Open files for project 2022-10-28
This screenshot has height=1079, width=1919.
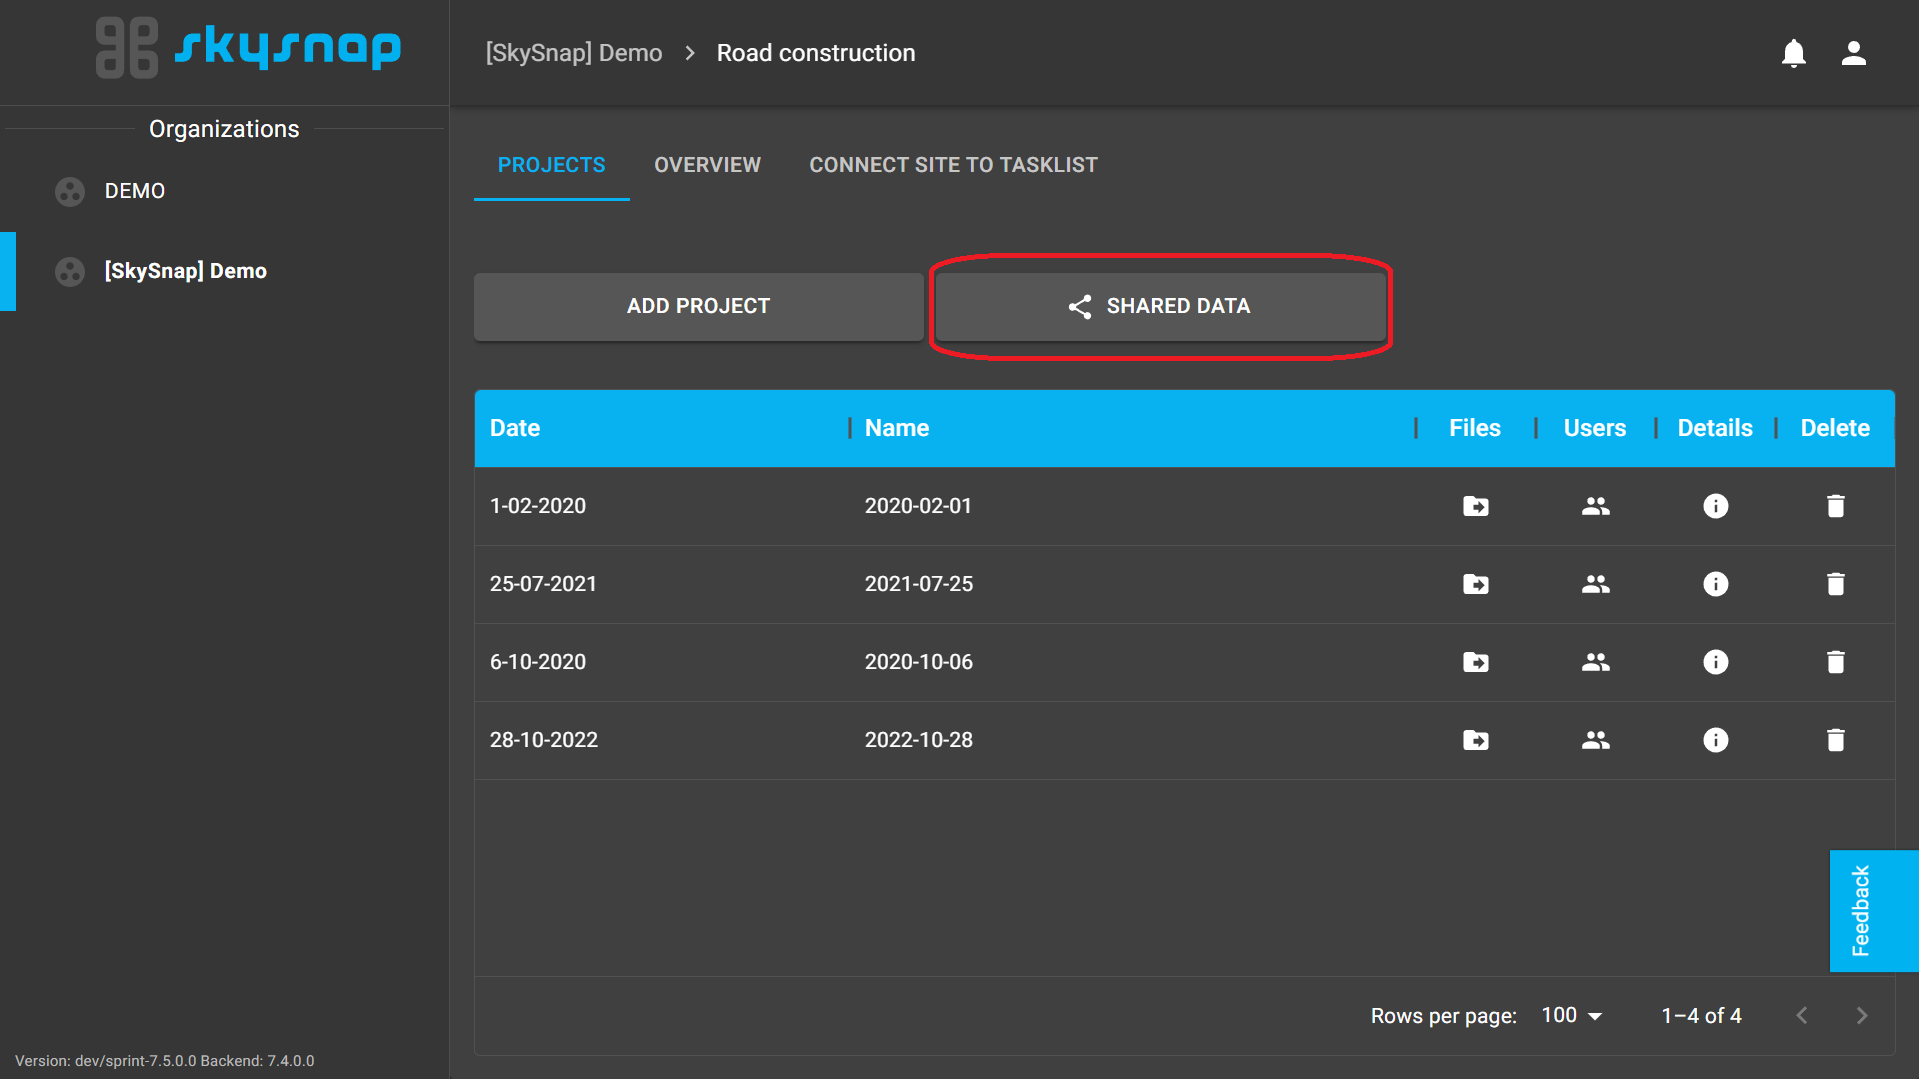click(1475, 740)
